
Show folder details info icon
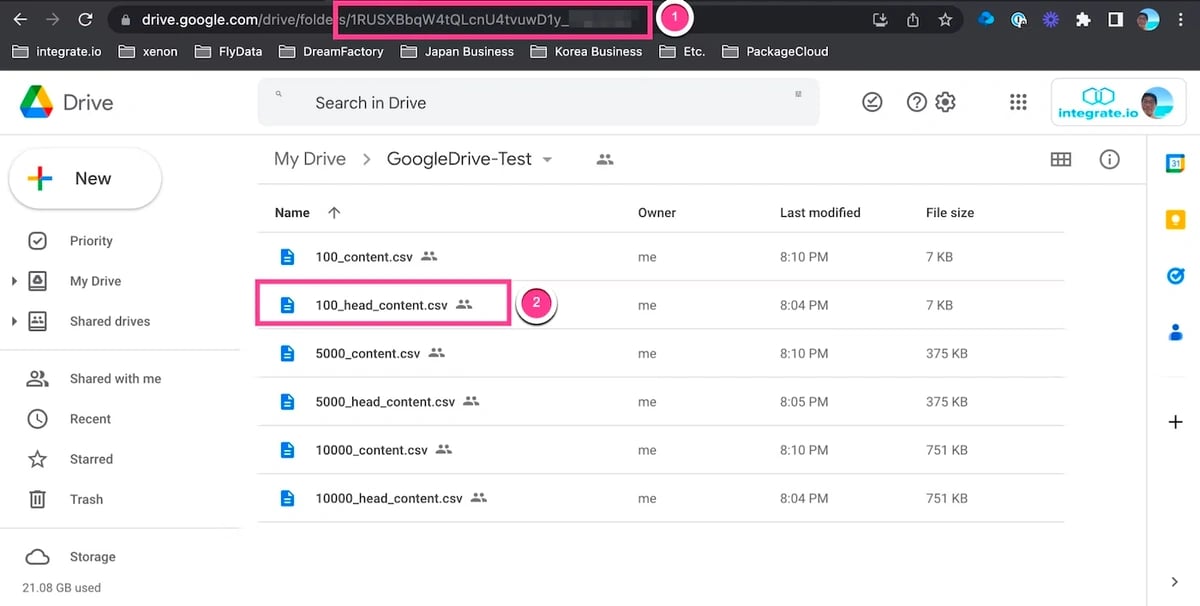pos(1109,159)
